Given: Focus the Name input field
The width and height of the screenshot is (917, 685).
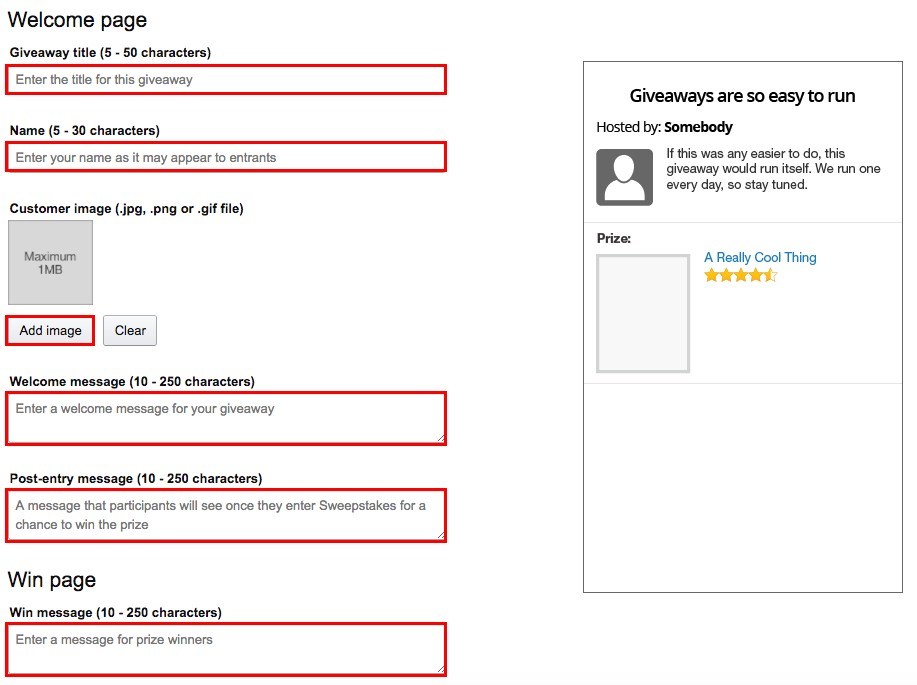Looking at the screenshot, I should point(226,157).
